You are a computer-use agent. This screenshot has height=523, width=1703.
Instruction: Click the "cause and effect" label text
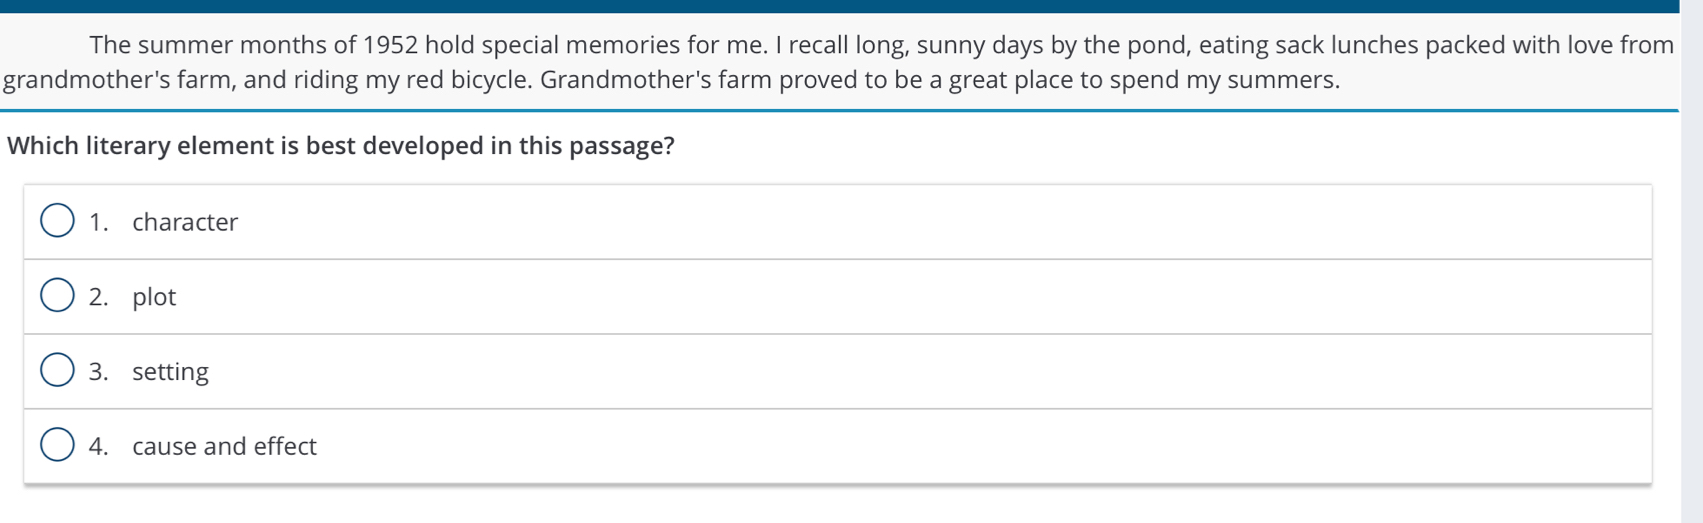coord(224,446)
